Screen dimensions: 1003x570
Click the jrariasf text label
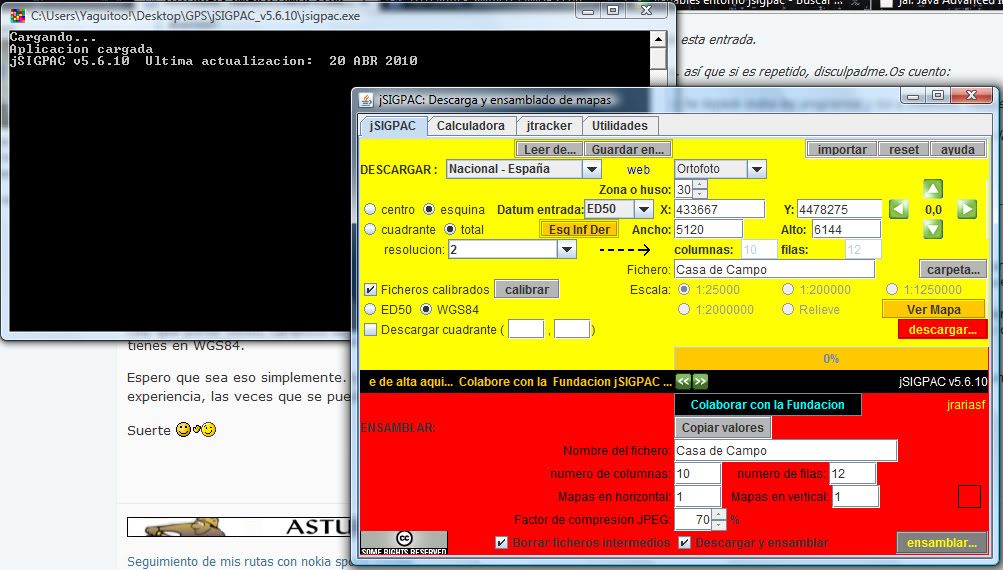point(966,404)
